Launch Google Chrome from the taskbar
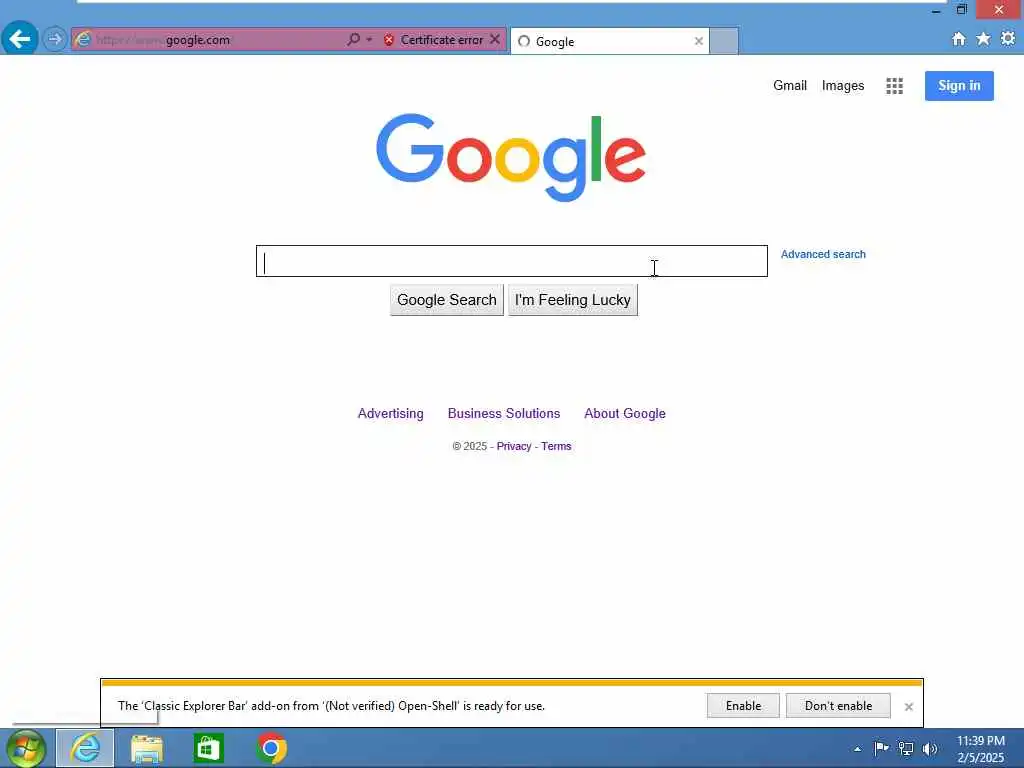Screen dimensions: 1024x768 [x=270, y=748]
